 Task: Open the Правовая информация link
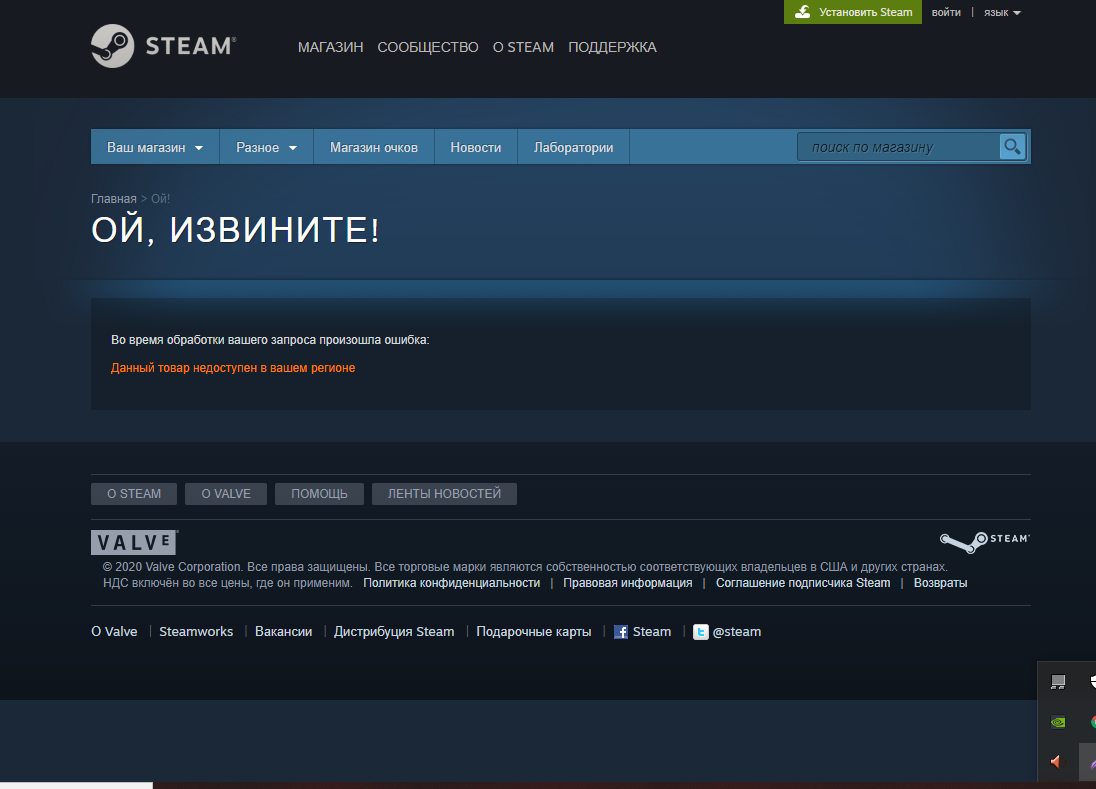coord(628,583)
